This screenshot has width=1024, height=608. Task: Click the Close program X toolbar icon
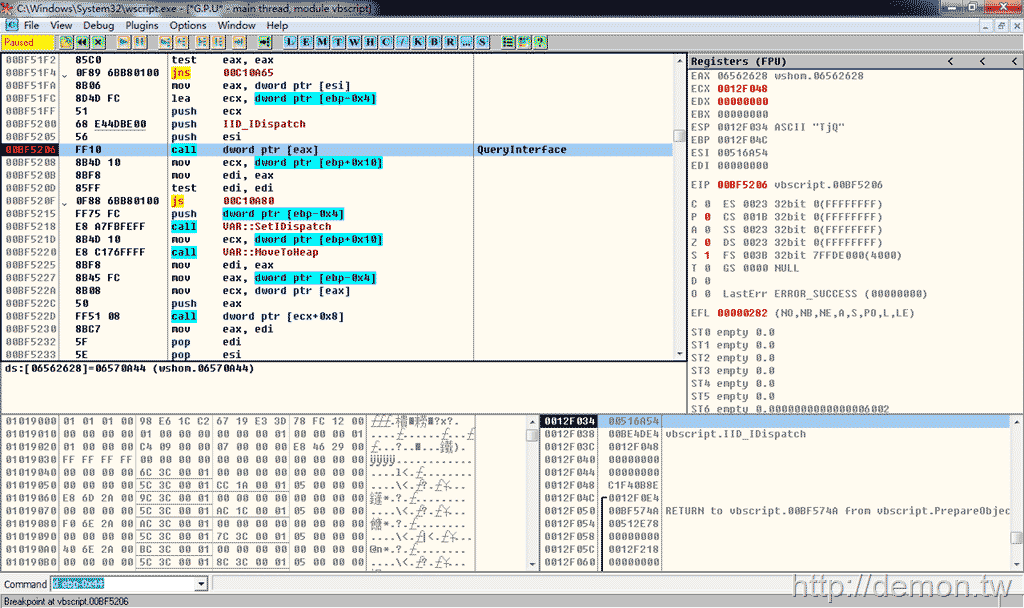coord(97,42)
